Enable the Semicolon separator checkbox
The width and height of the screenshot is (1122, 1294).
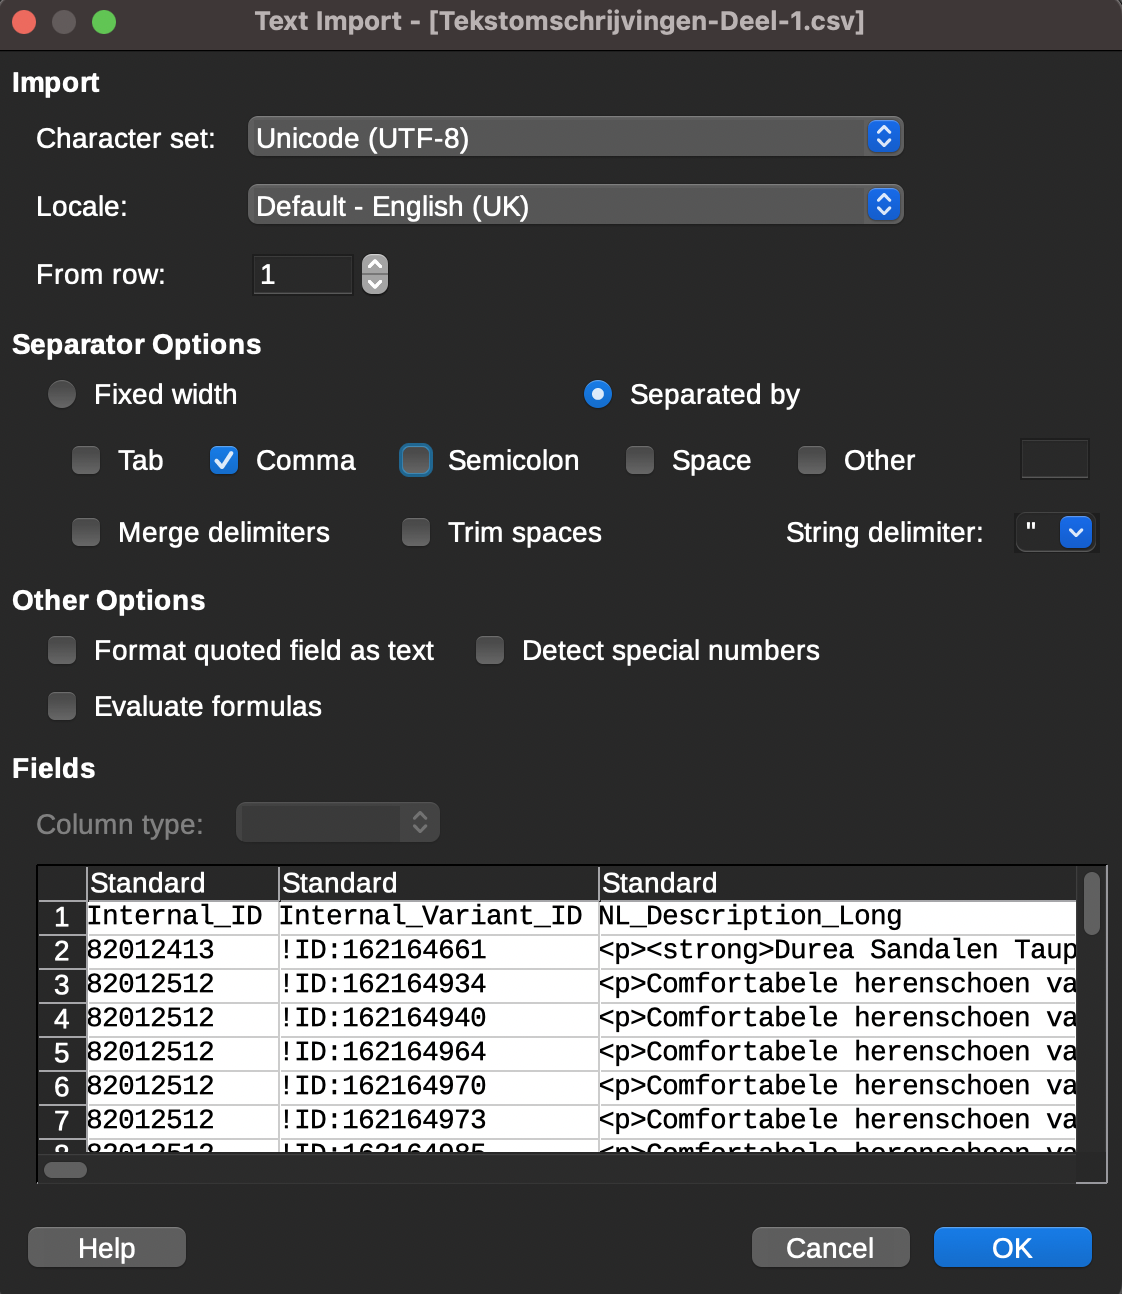click(x=416, y=460)
